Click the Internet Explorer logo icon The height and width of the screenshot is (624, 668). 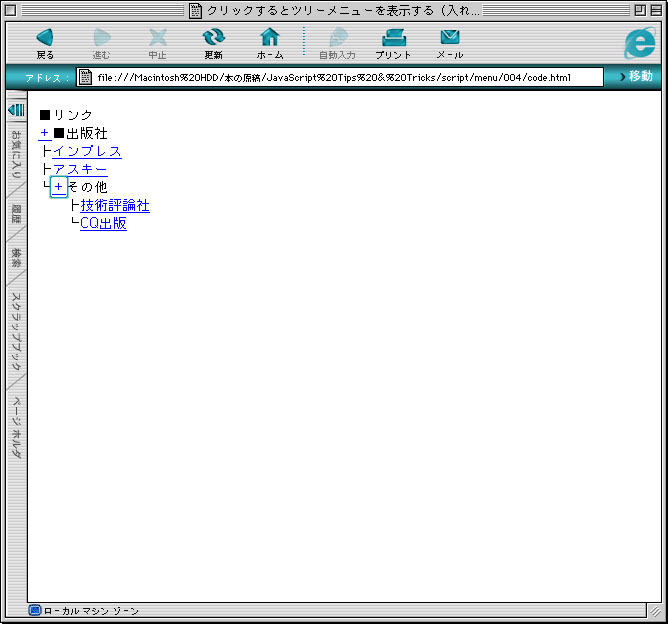point(640,43)
